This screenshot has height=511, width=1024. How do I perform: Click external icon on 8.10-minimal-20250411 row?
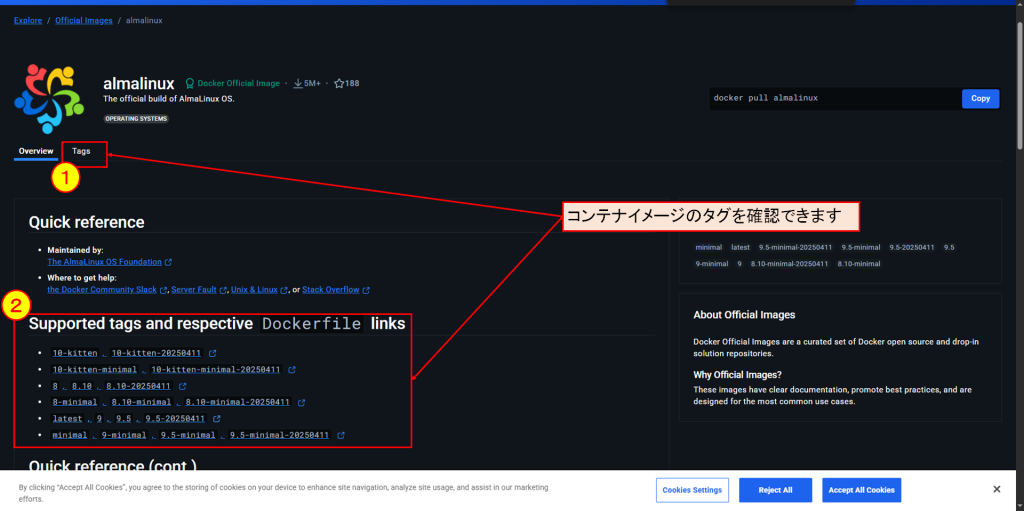(302, 403)
